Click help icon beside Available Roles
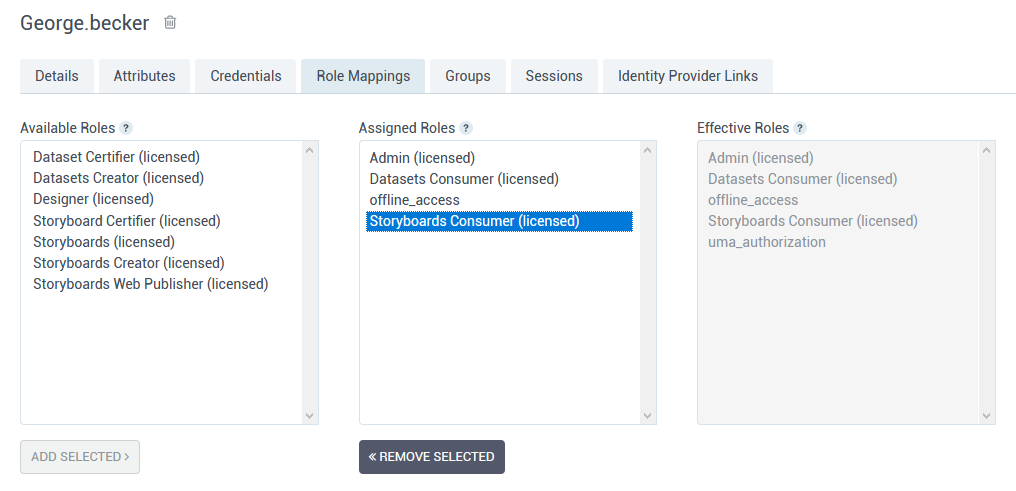The image size is (1016, 491). tap(126, 128)
